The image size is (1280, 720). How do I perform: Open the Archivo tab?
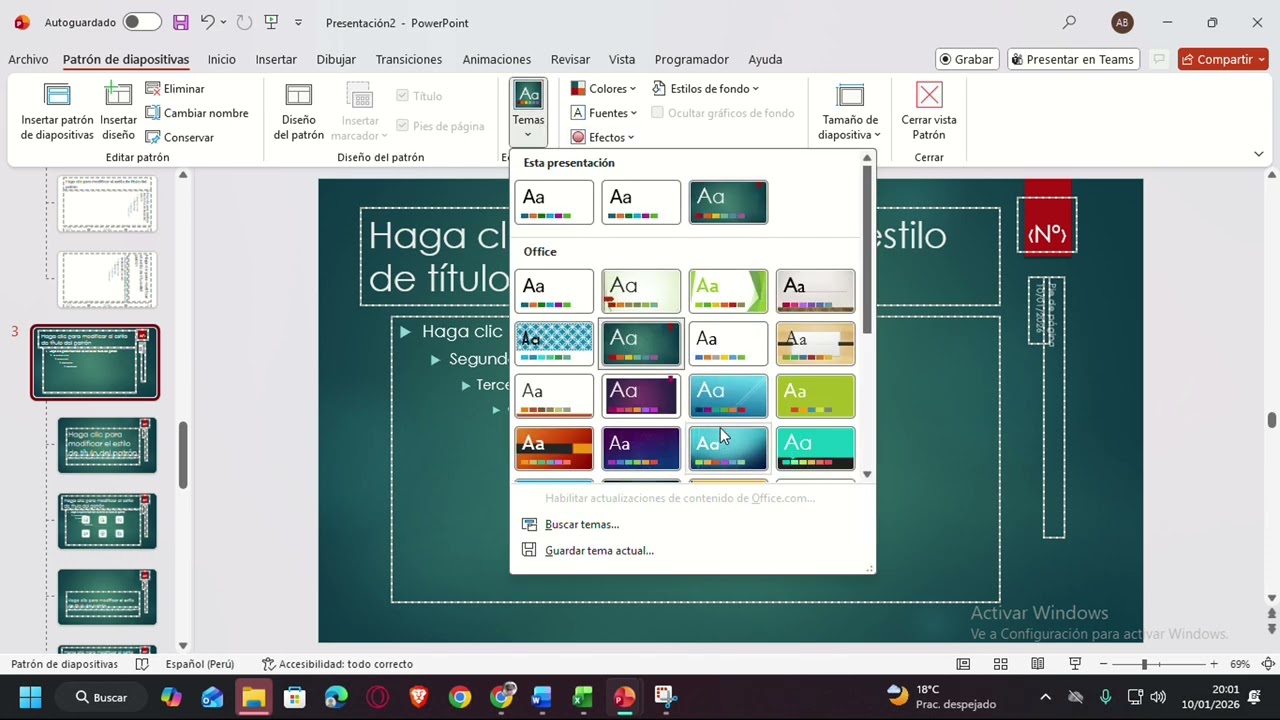coord(28,59)
